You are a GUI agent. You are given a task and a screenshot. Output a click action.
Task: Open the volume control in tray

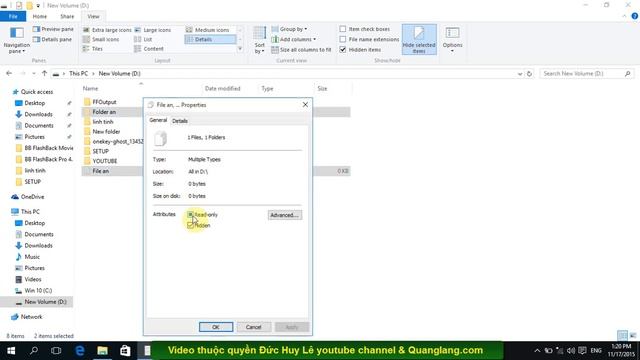[x=571, y=351]
